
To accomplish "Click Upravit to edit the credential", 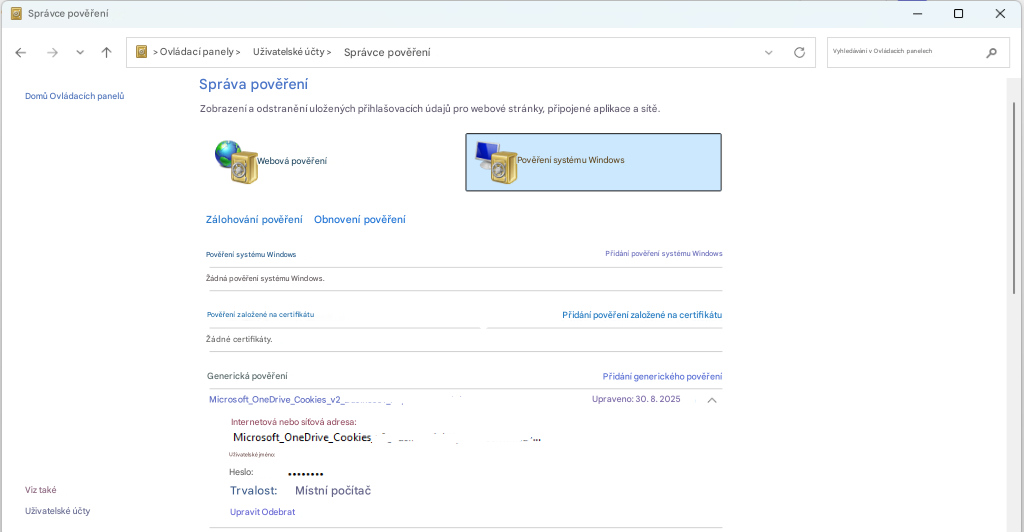I will click(245, 512).
